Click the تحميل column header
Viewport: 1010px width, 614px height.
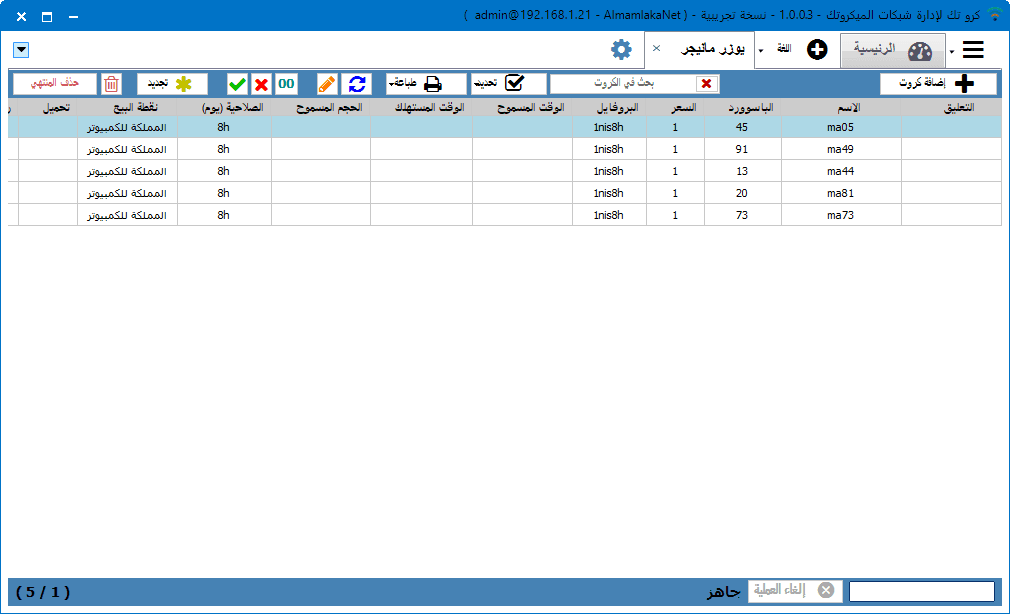(x=48, y=108)
